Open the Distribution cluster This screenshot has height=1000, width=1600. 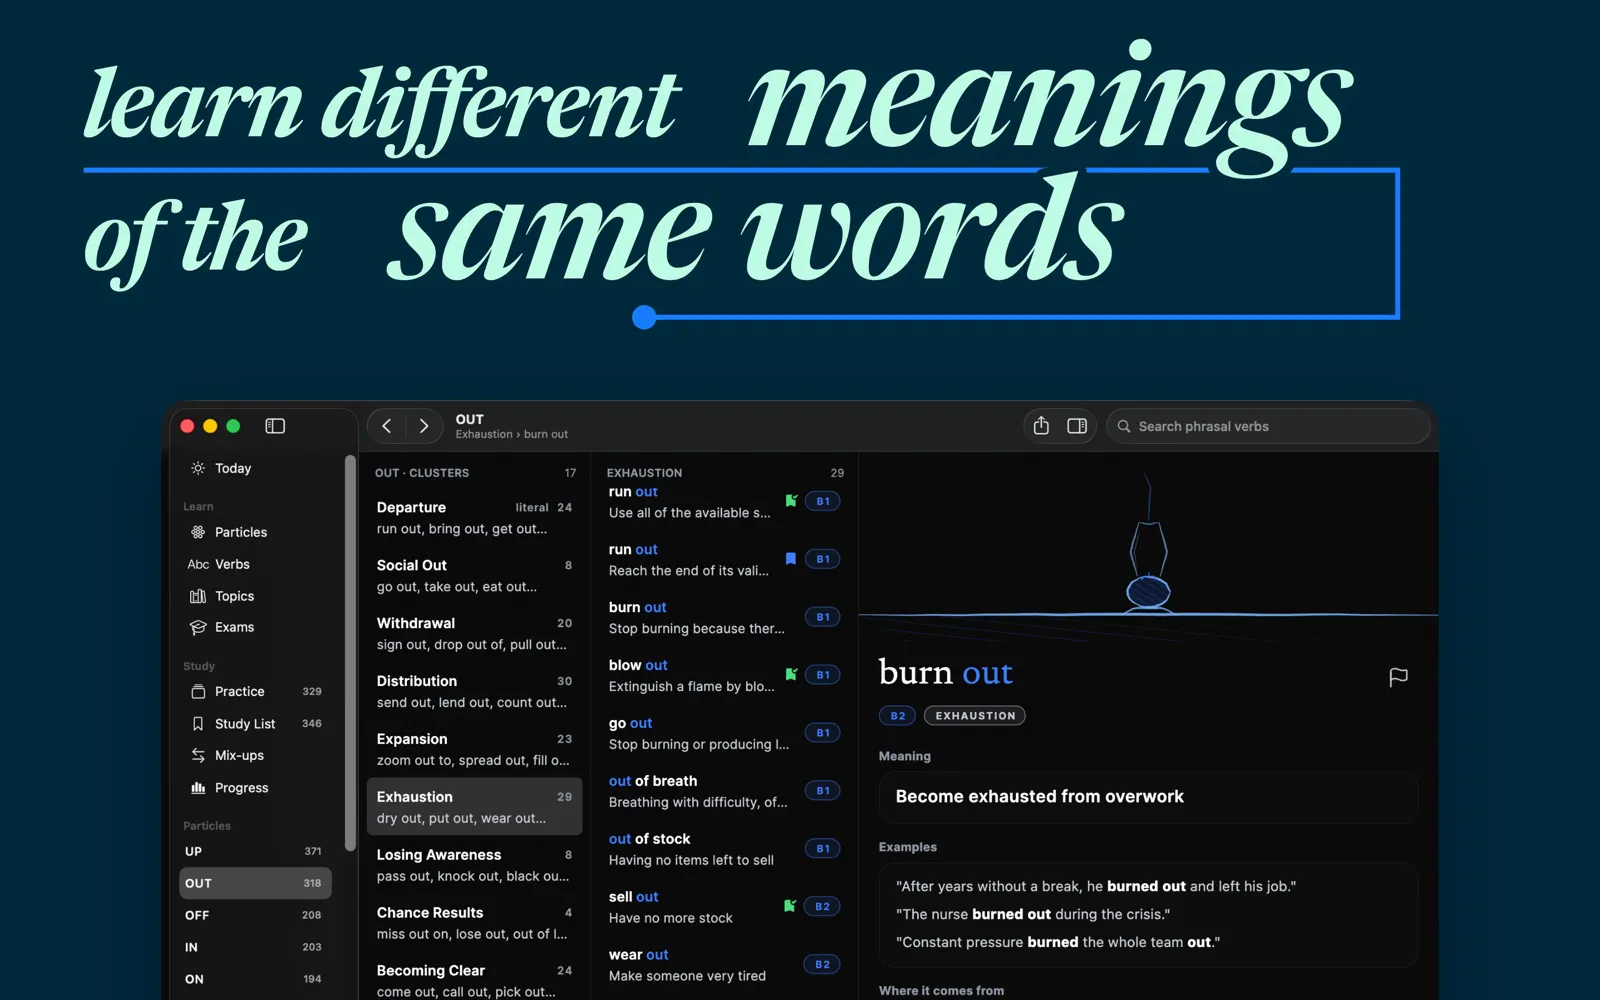click(474, 692)
